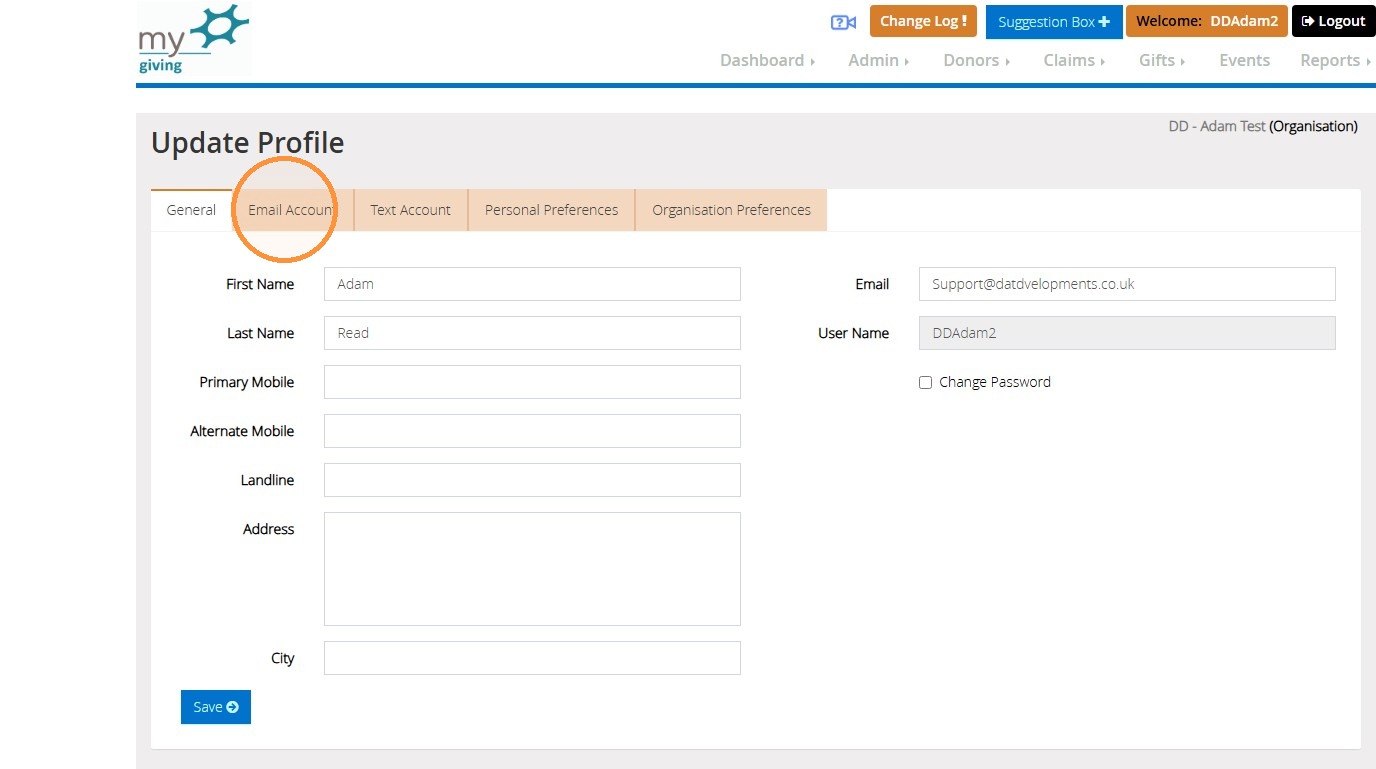Click the First Name field
This screenshot has height=769, width=1376.
[x=532, y=284]
